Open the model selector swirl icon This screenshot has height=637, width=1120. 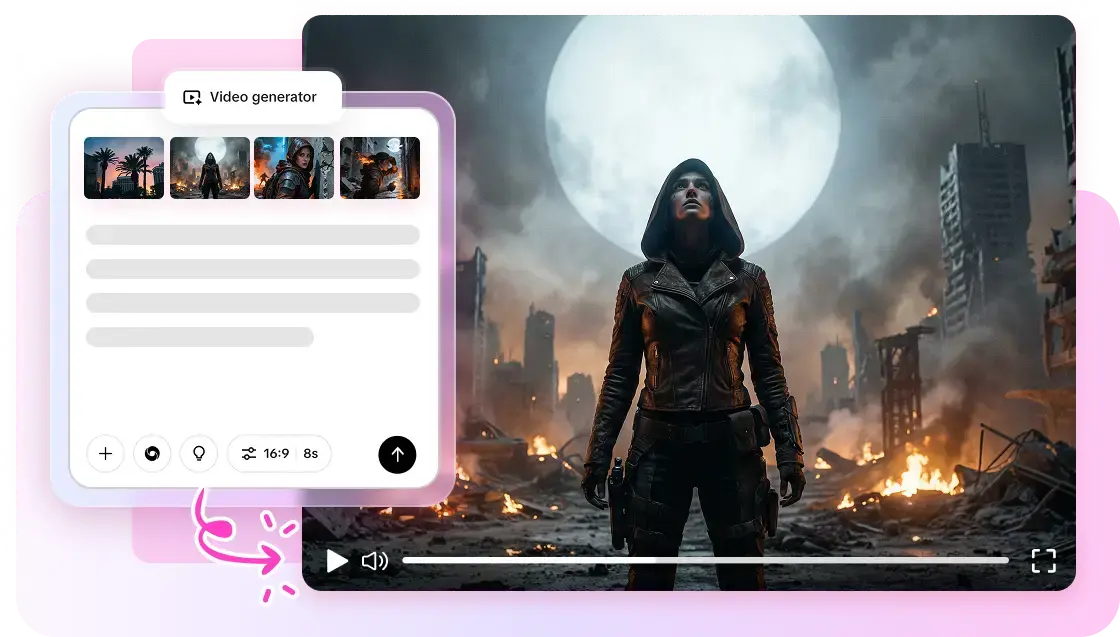pos(152,453)
